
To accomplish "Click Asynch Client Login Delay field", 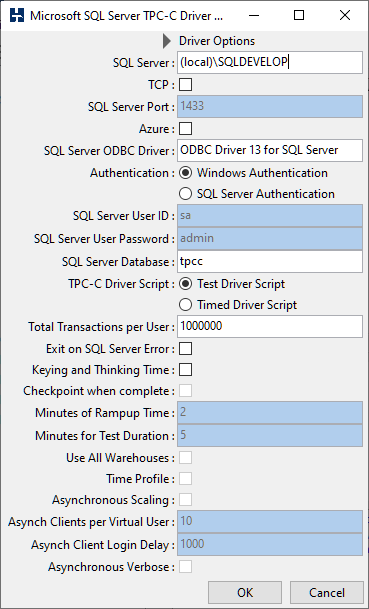I will [270, 545].
